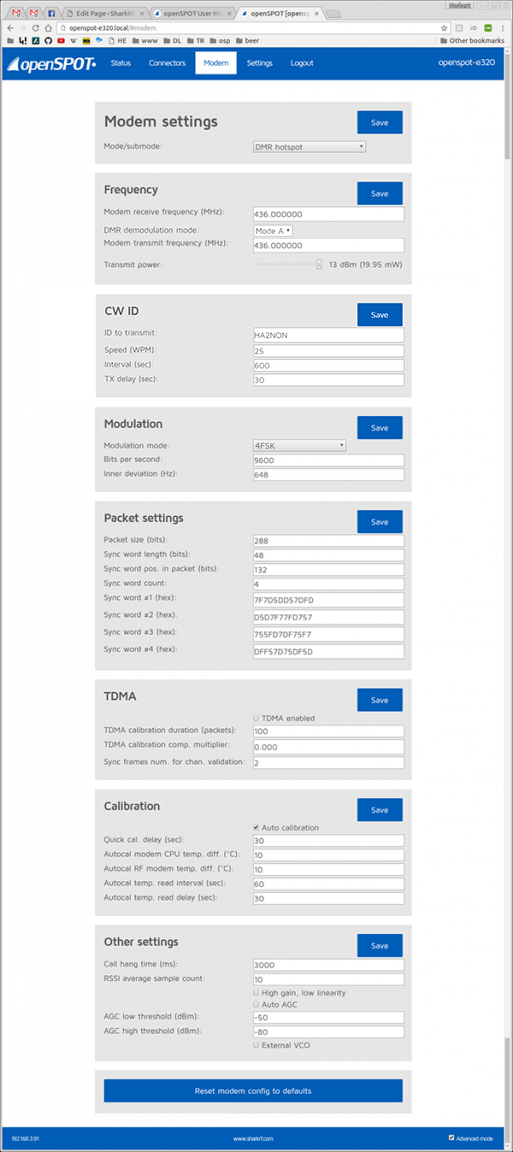Save the Frequency section
The height and width of the screenshot is (1152, 513).
point(380,193)
